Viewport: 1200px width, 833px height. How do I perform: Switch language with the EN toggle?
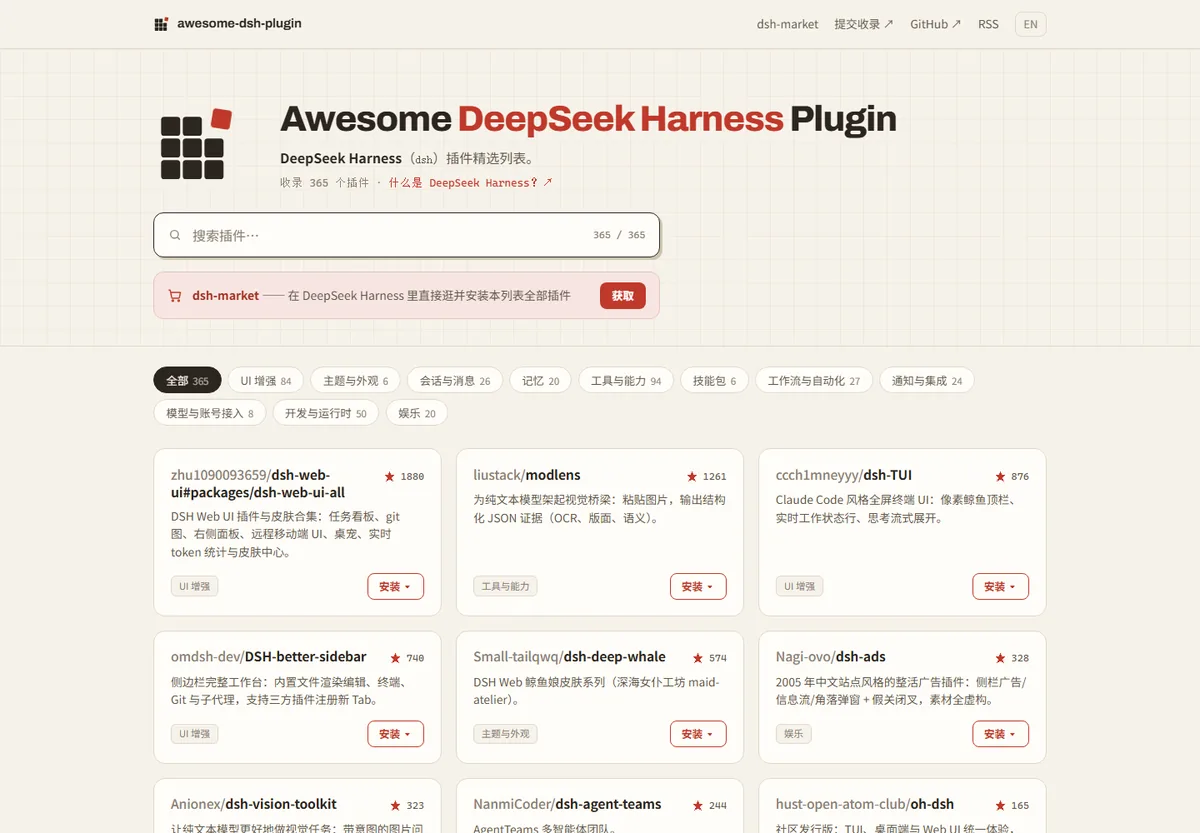1030,24
